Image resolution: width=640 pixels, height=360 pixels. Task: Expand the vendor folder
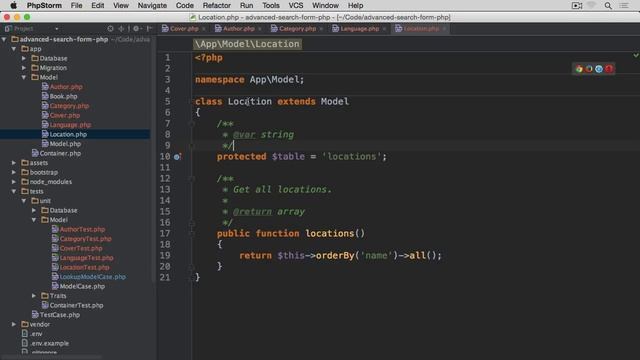pos(14,324)
